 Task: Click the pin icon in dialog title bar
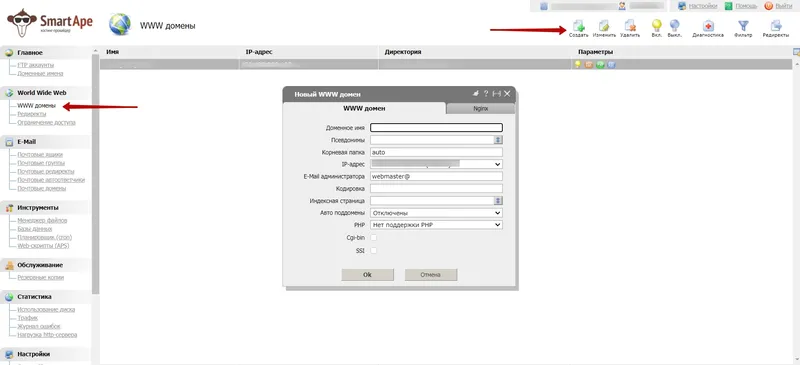476,94
